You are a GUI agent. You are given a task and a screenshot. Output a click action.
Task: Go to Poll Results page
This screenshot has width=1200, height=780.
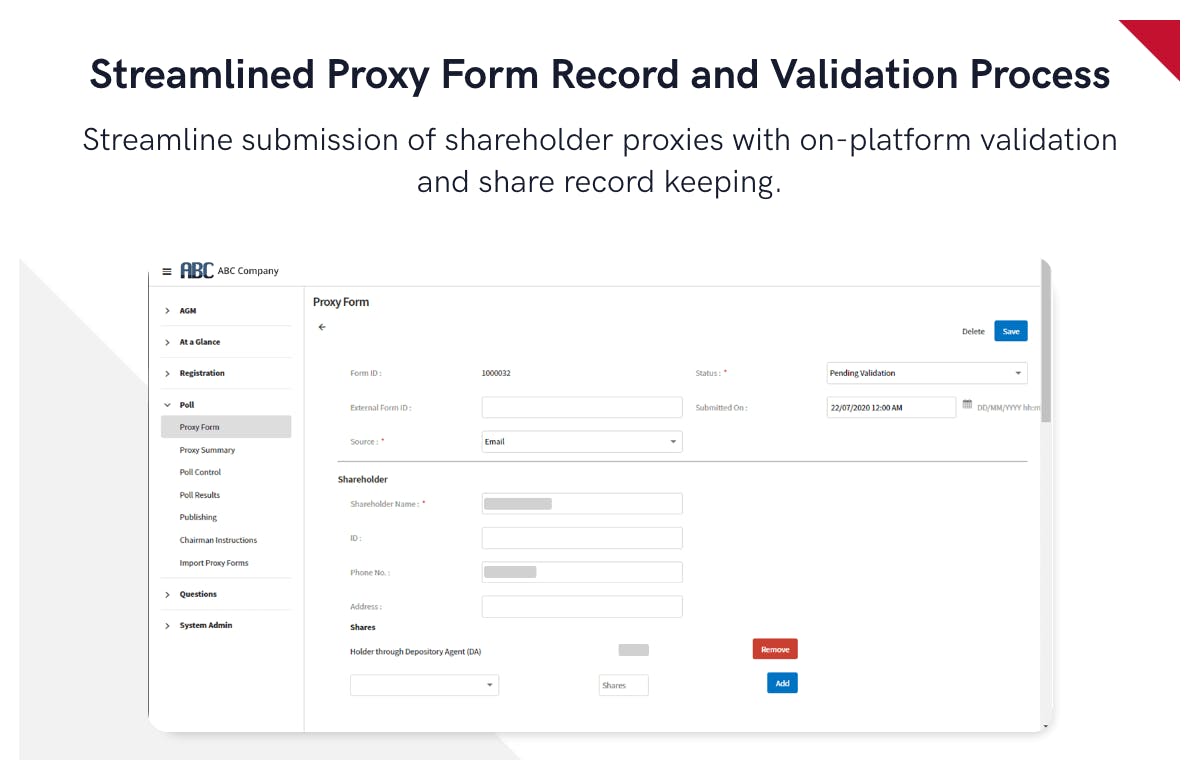click(200, 495)
